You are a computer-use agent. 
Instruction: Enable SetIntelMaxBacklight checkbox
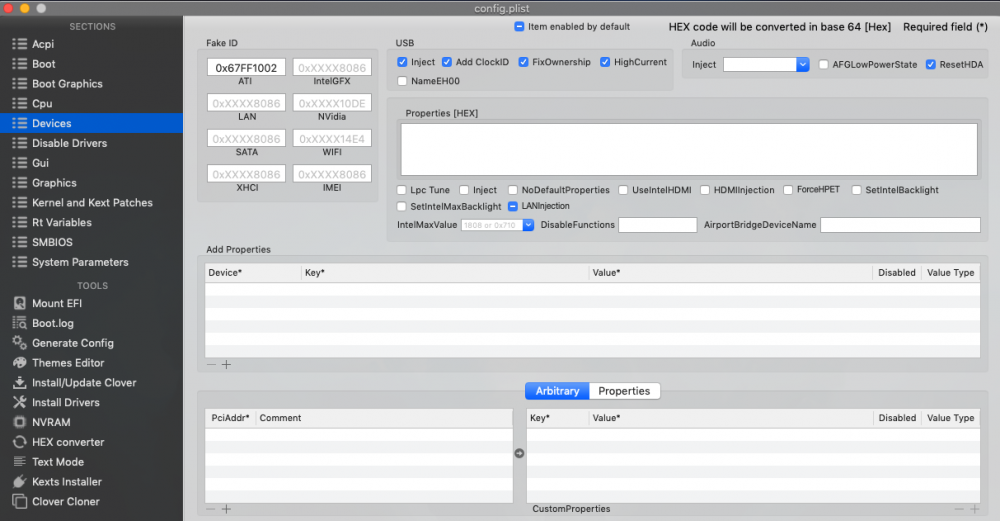point(401,207)
